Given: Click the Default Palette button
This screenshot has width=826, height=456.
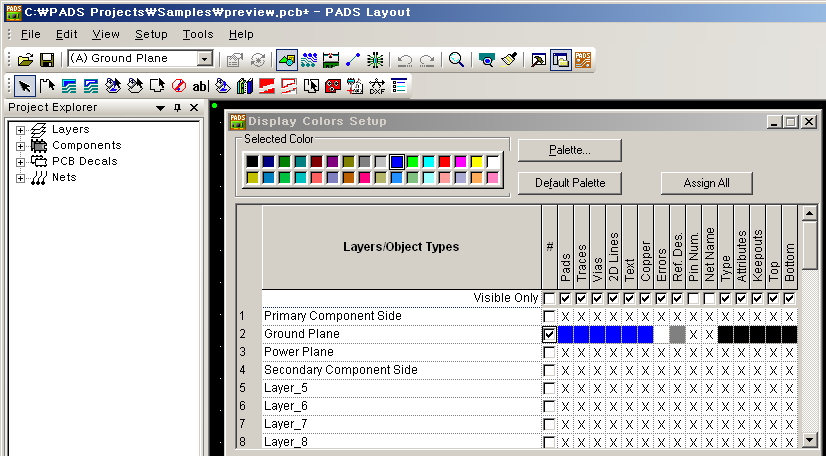Looking at the screenshot, I should point(569,183).
